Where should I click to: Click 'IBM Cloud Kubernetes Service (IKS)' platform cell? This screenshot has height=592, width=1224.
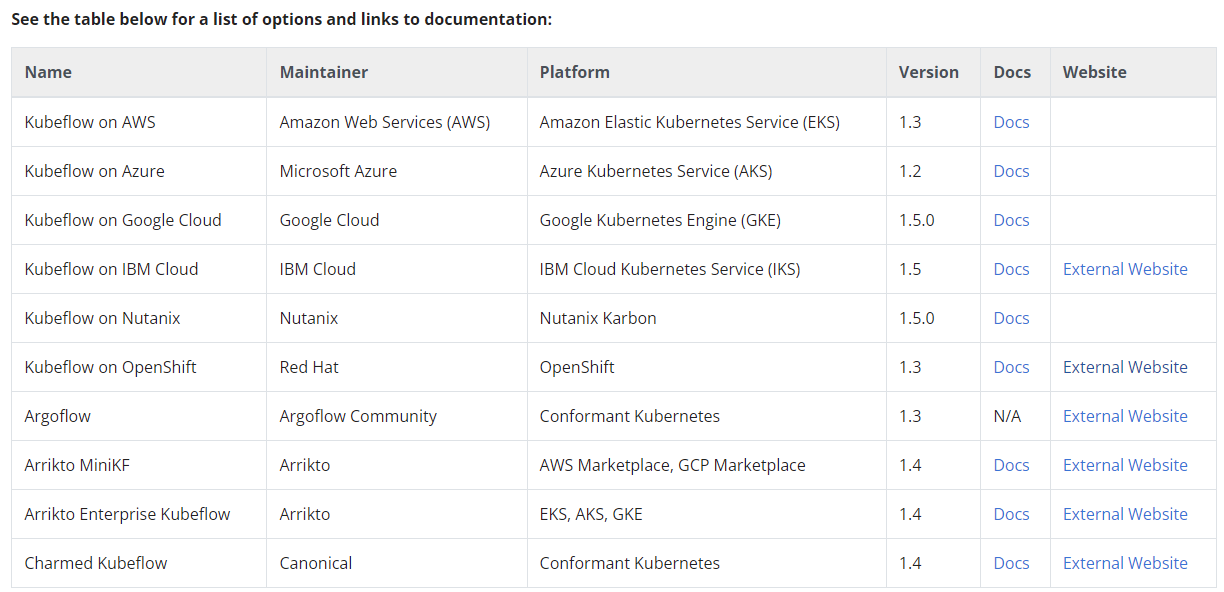tap(706, 269)
